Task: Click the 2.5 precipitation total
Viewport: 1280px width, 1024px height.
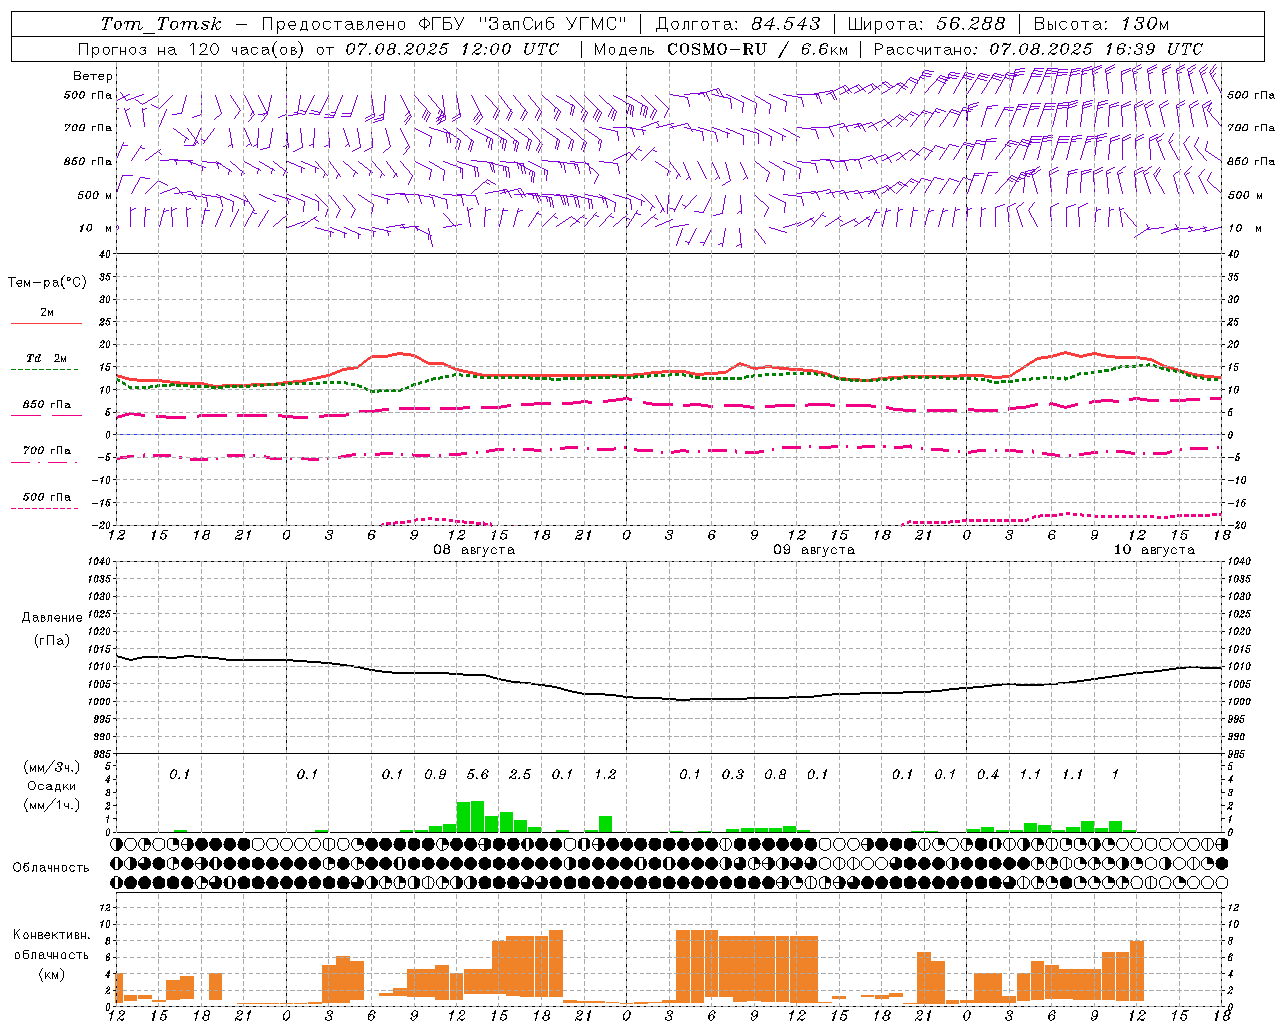Action: click(520, 774)
